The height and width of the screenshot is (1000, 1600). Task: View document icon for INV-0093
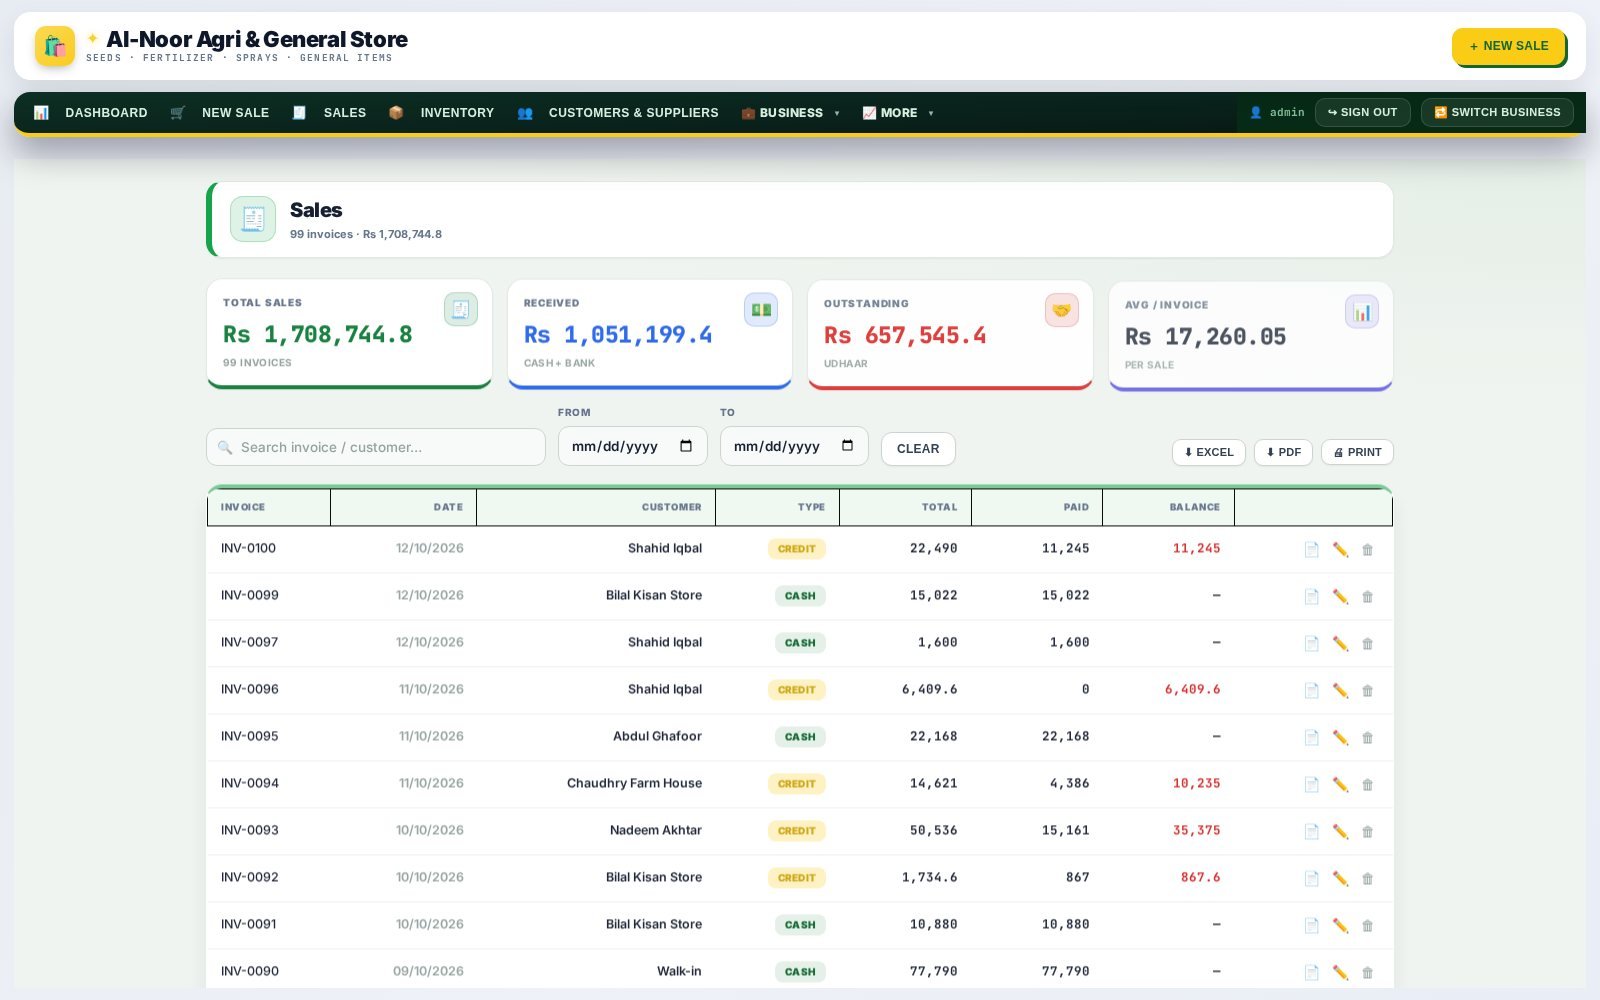(x=1311, y=831)
